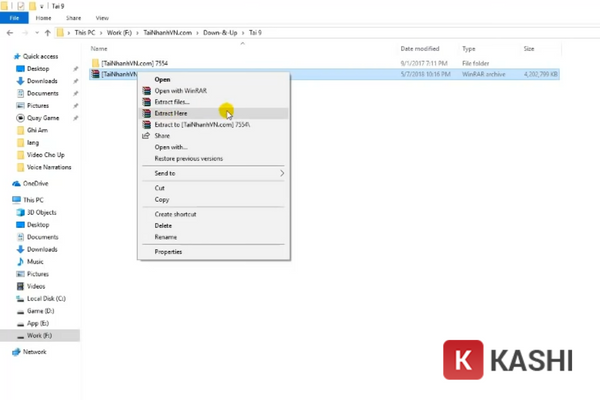Expand the Send to submenu arrow
600x400 pixels.
click(x=282, y=173)
